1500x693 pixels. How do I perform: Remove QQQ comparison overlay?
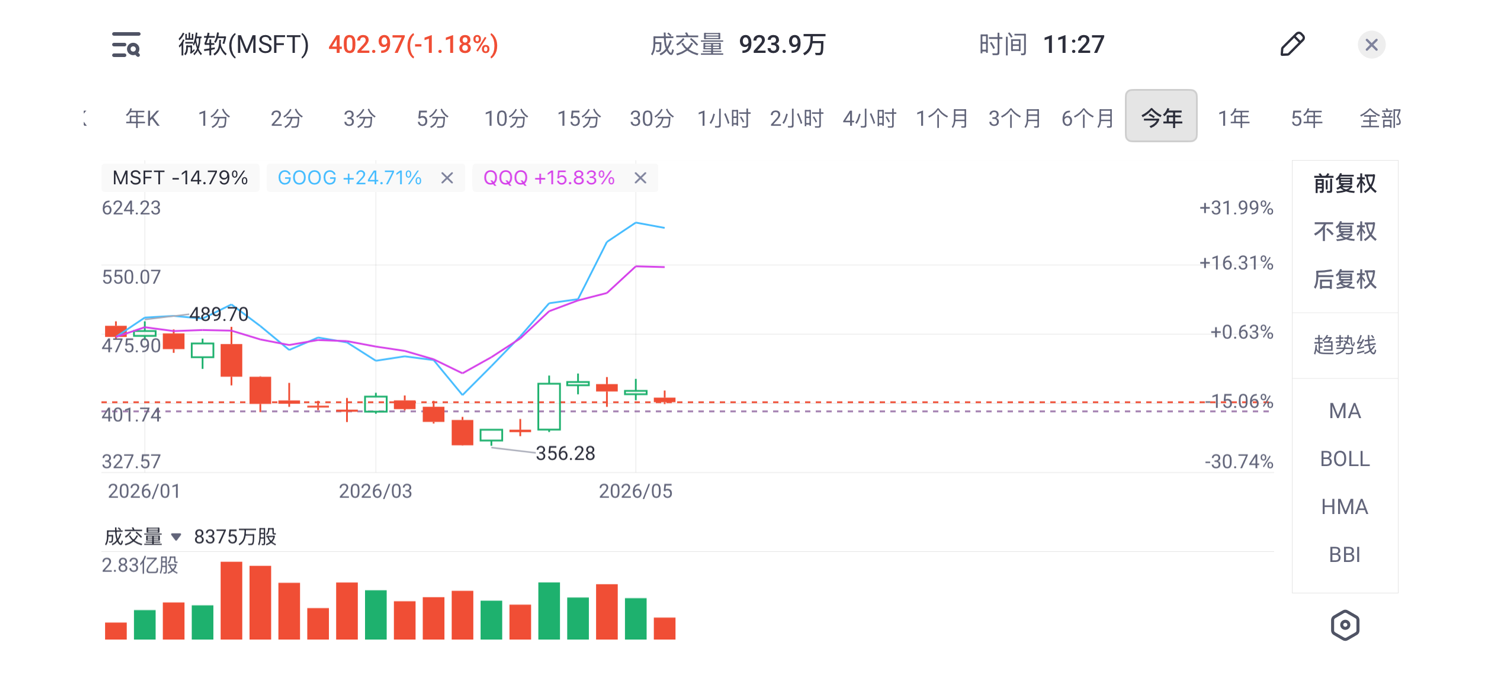(640, 178)
